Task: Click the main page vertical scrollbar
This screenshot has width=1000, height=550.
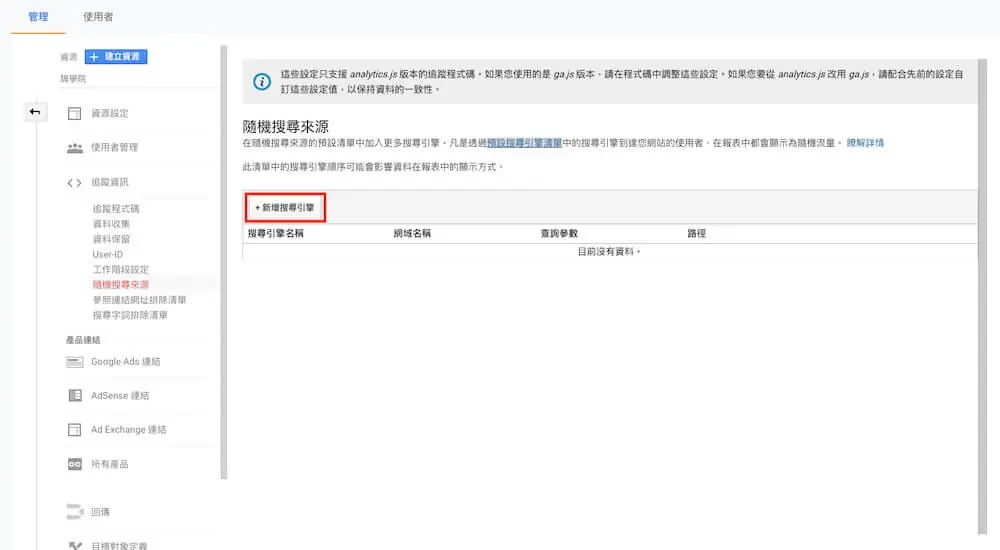Action: pyautogui.click(x=982, y=297)
